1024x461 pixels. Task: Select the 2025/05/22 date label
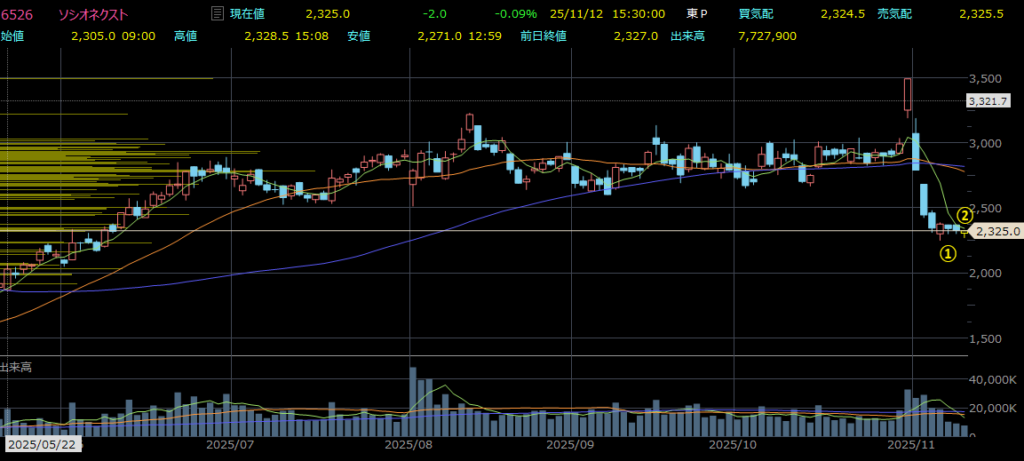pyautogui.click(x=41, y=442)
